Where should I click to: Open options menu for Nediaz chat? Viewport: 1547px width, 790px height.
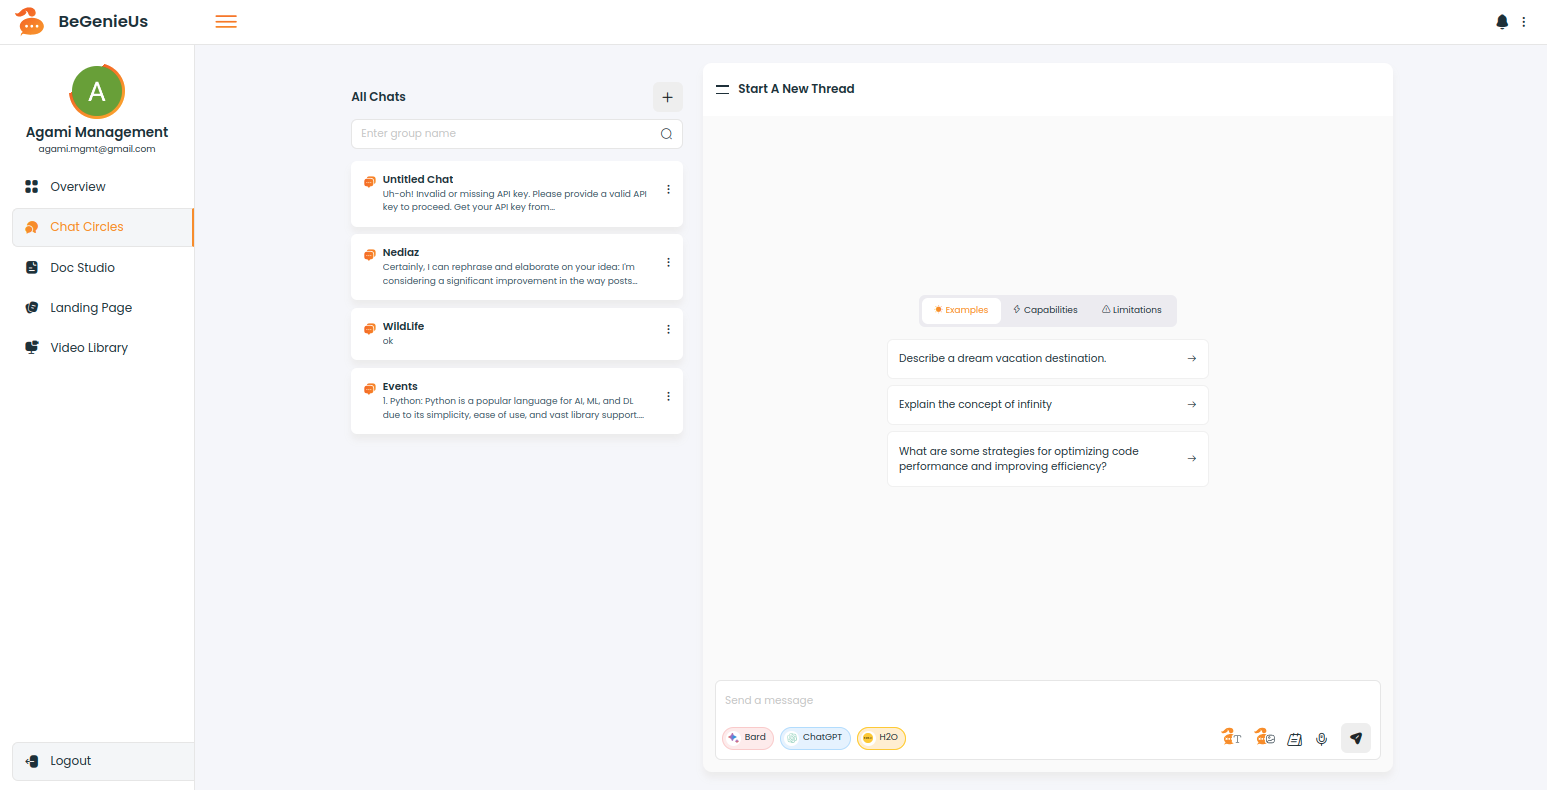pyautogui.click(x=668, y=262)
